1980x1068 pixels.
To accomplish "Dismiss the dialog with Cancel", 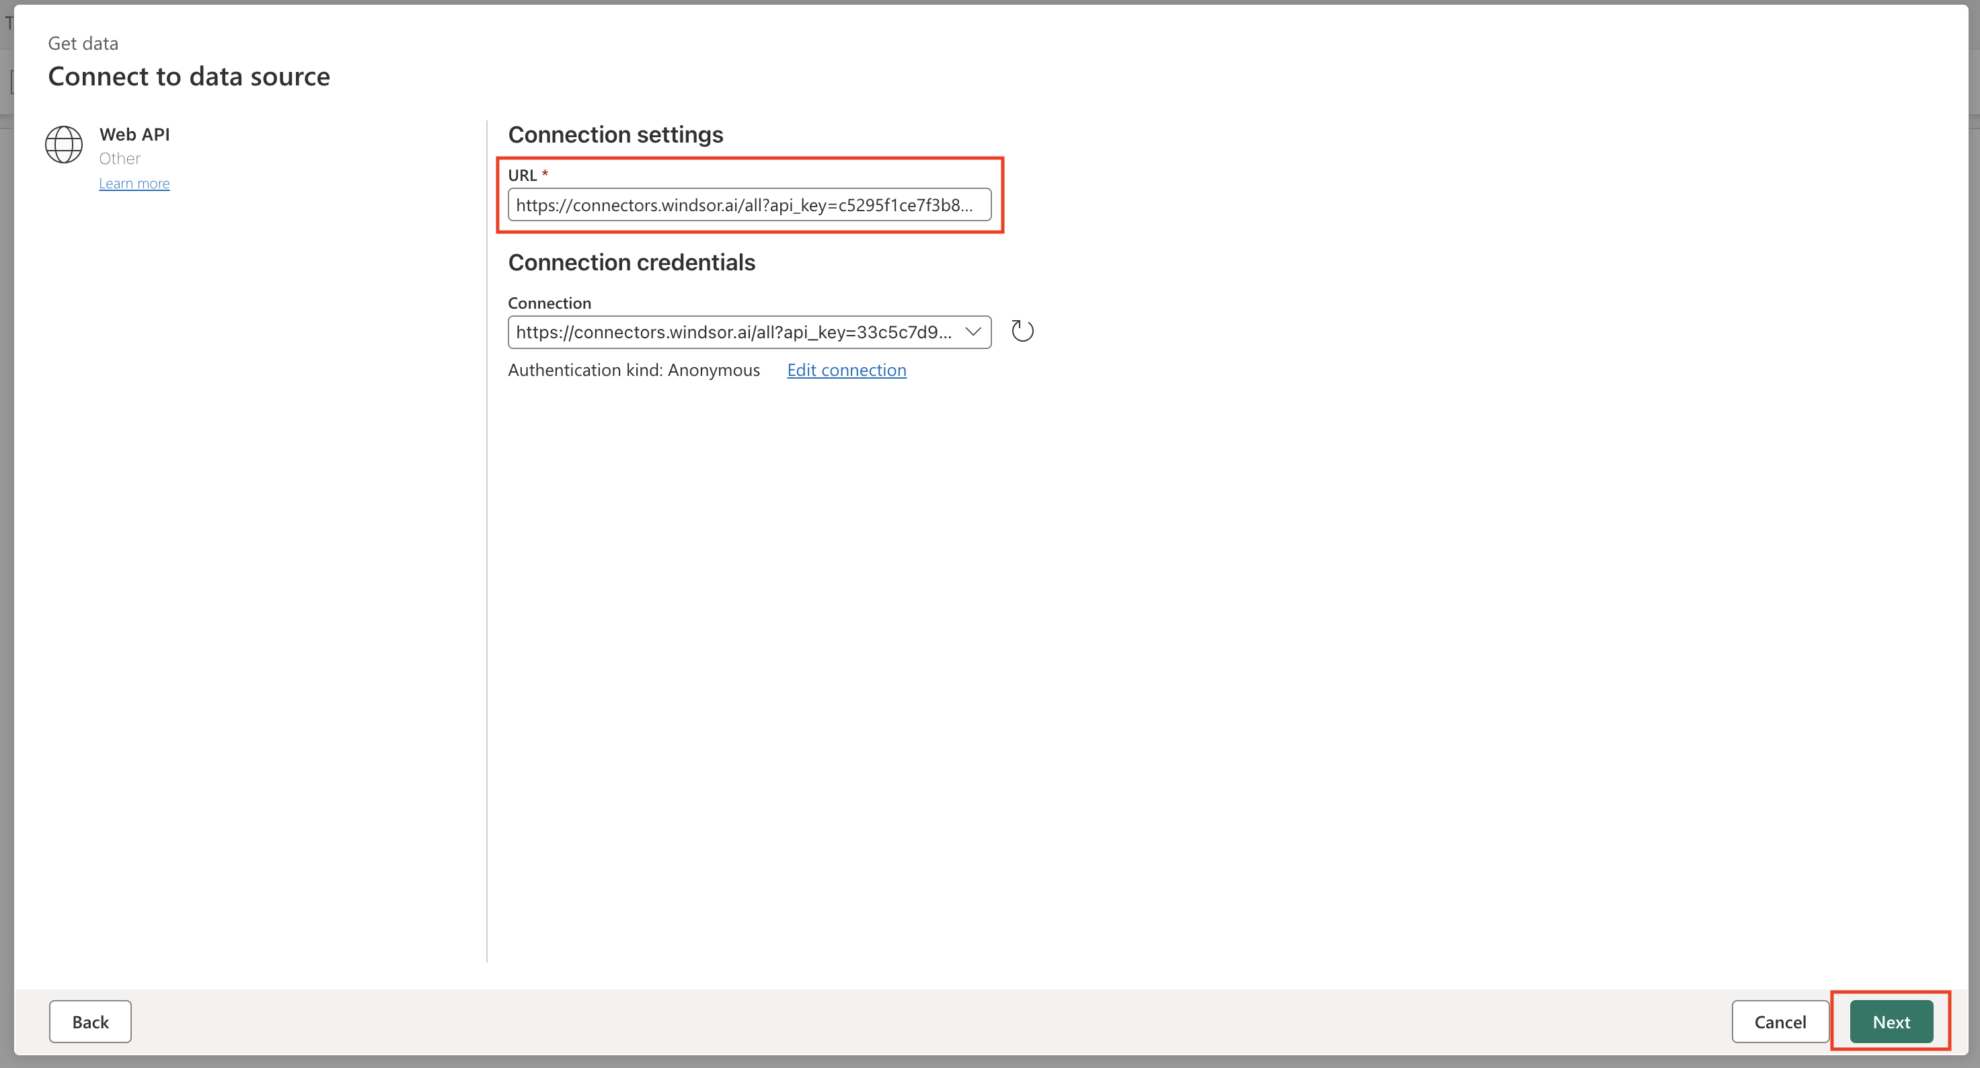I will coord(1779,1021).
